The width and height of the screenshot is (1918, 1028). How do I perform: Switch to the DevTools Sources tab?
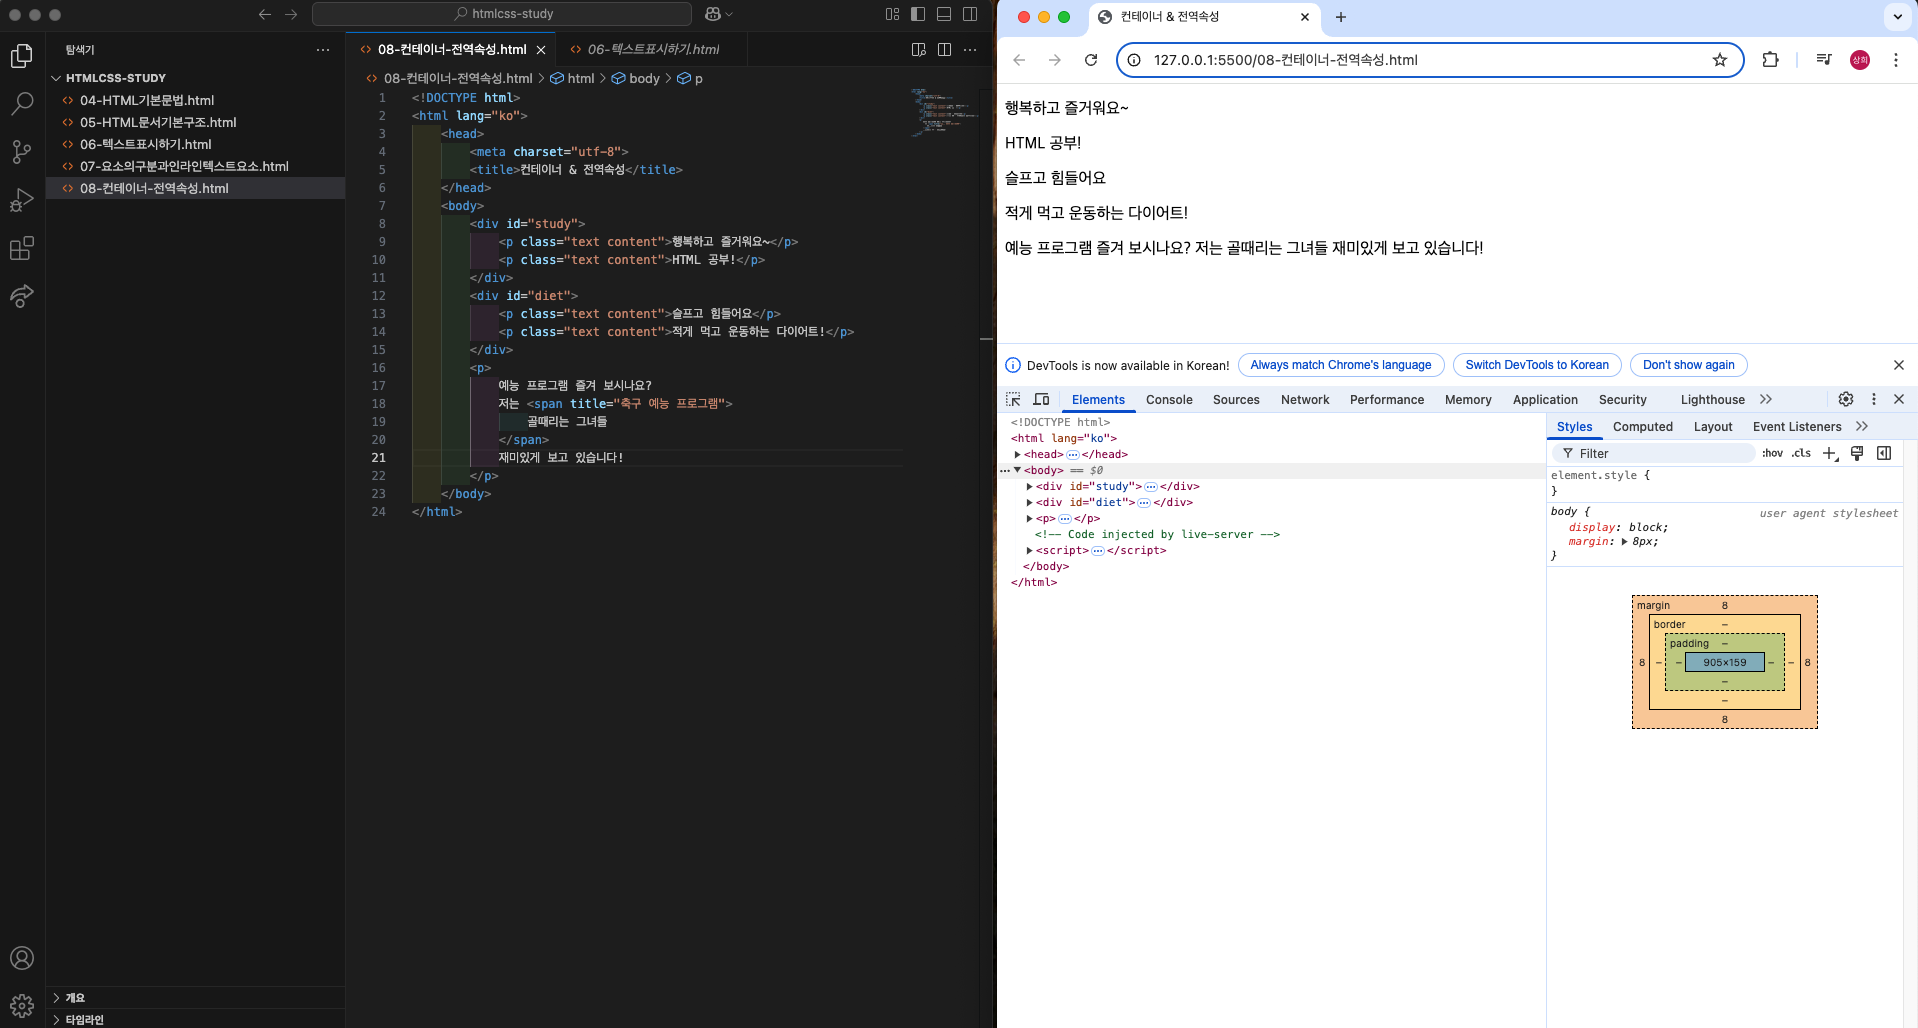coord(1236,399)
